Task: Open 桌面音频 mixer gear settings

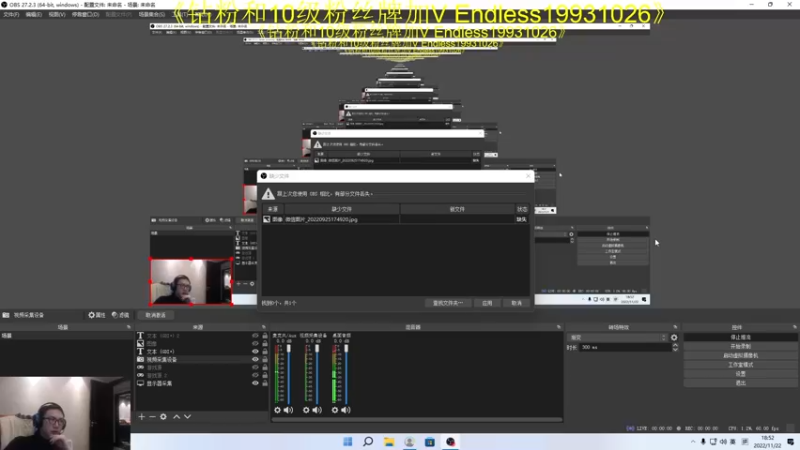Action: point(335,410)
